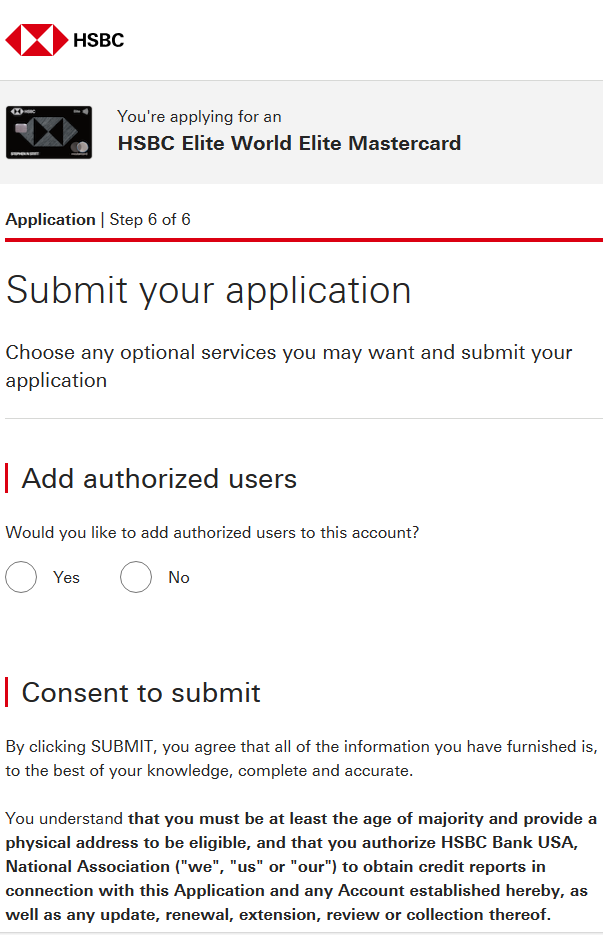The image size is (603, 935).
Task: Click the "Step 6 of 6" indicator
Action: pyautogui.click(x=150, y=219)
